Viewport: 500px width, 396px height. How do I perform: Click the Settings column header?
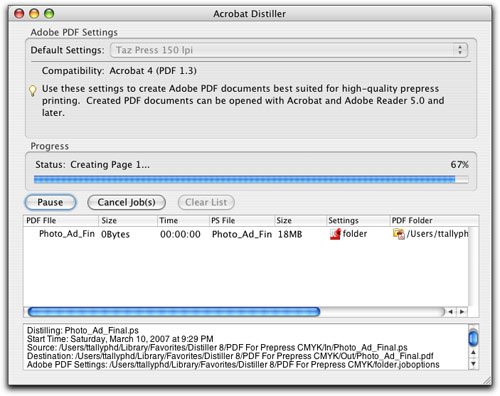click(358, 220)
